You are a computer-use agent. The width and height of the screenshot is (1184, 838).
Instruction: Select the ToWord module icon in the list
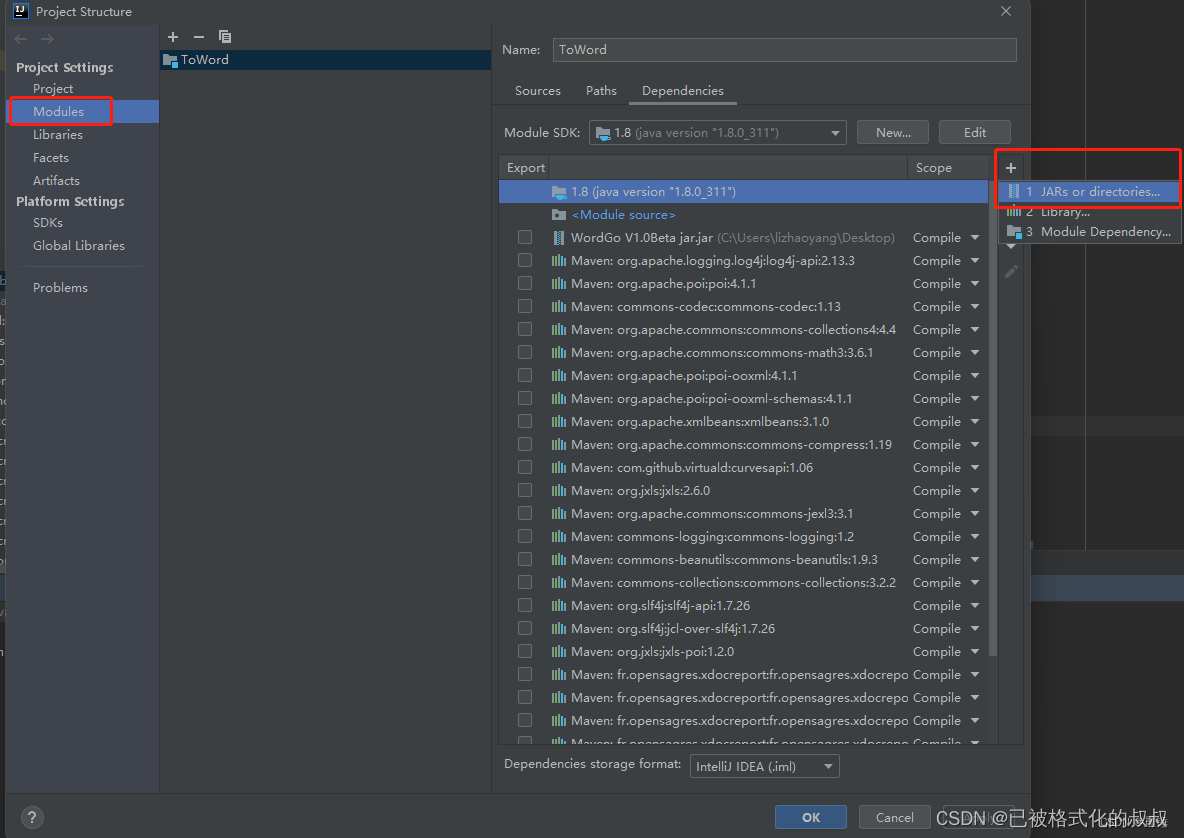172,59
